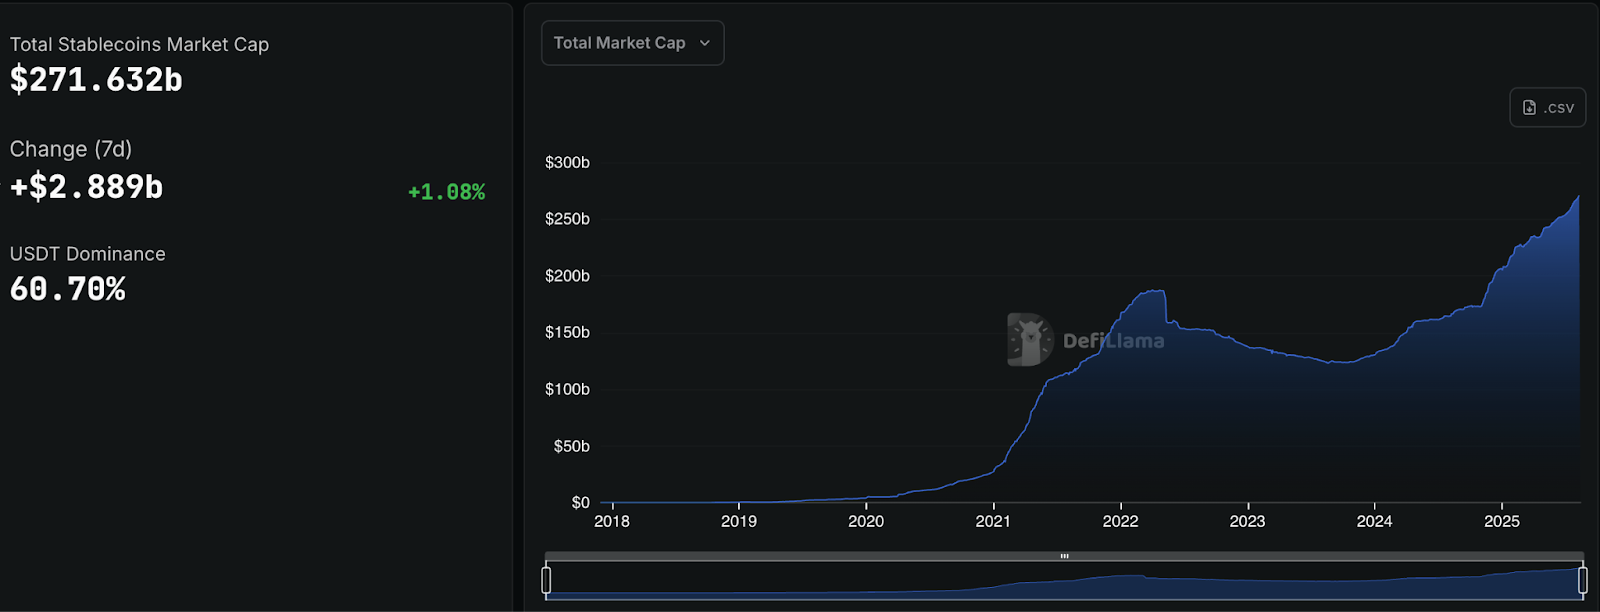1600x612 pixels.
Task: Click the $300b y-axis label
Action: pyautogui.click(x=567, y=162)
